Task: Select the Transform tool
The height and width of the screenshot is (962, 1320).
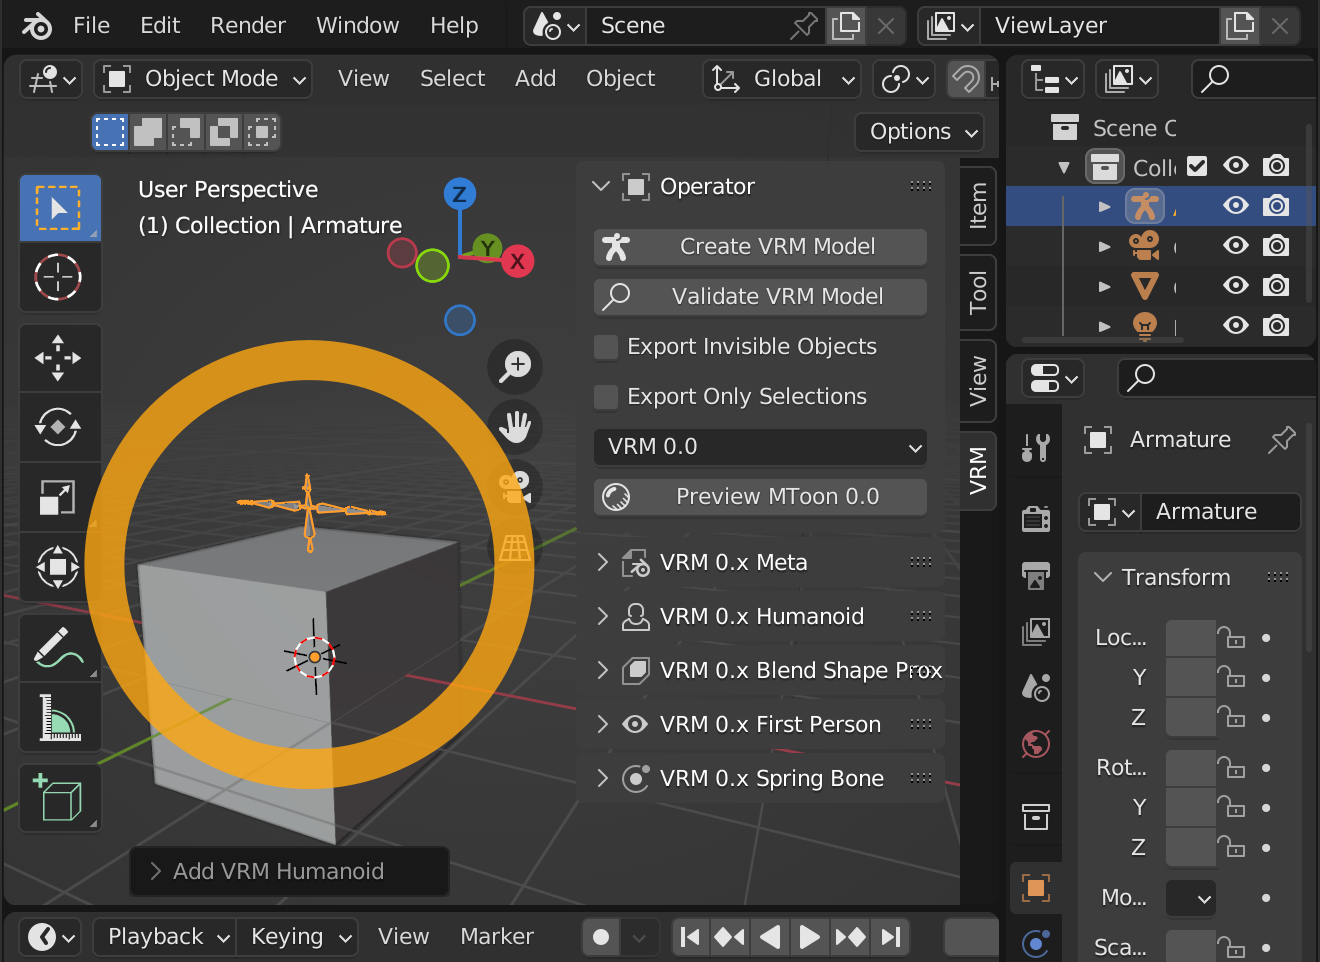Action: click(60, 567)
